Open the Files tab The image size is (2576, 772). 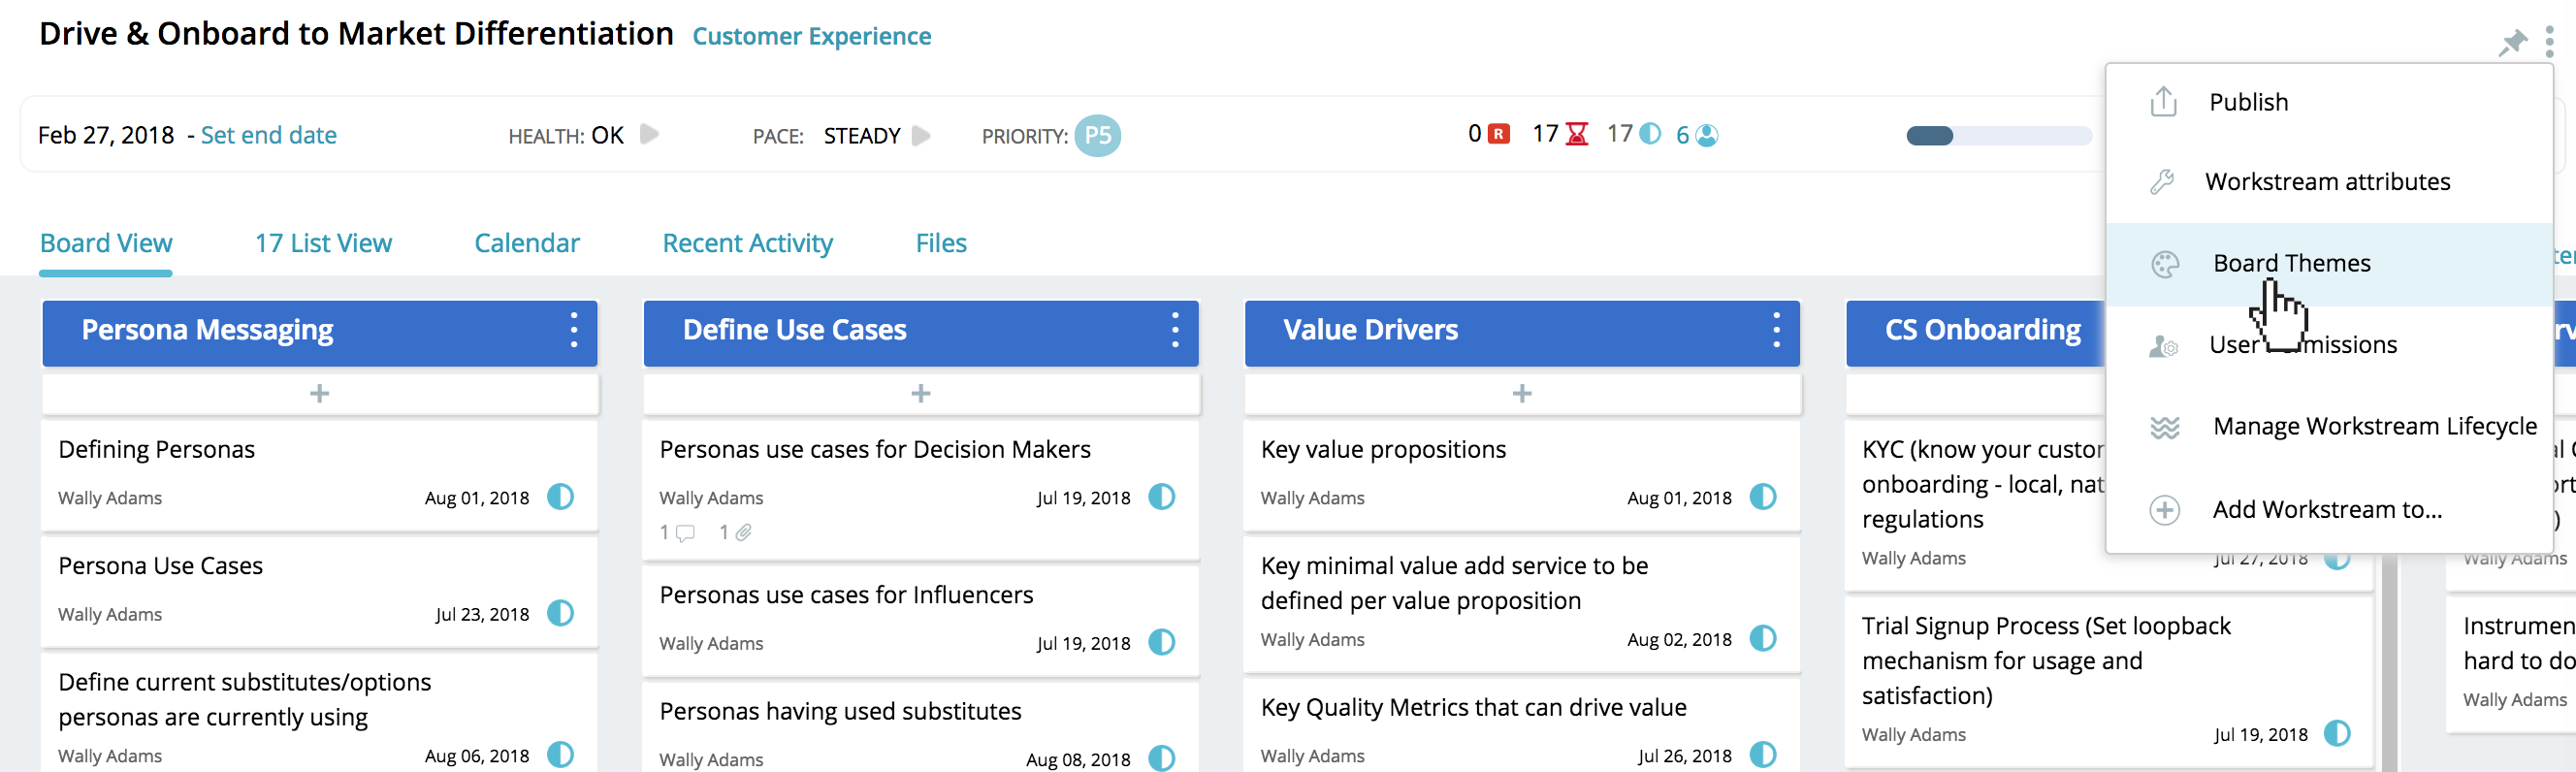coord(940,243)
